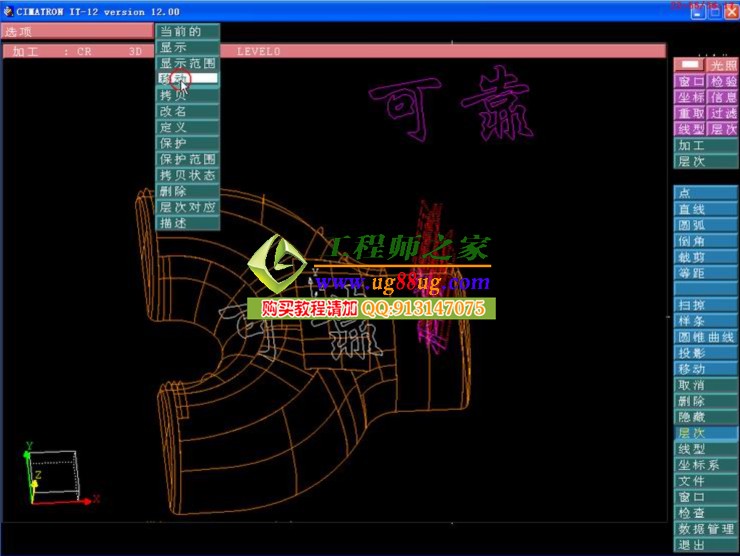Screen dimensions: 740x556
Task: Choose 删除 in the dropdown menu list
Action: 187,191
